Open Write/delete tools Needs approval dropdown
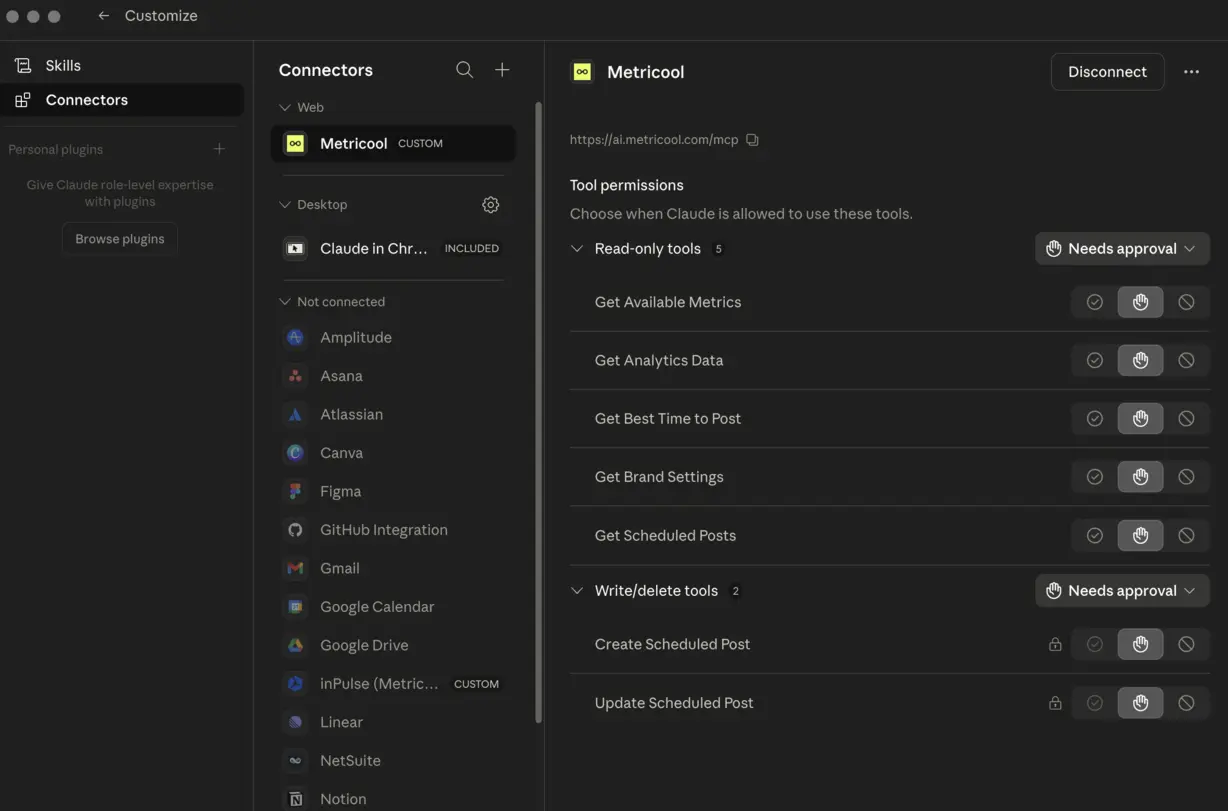 pos(1122,591)
